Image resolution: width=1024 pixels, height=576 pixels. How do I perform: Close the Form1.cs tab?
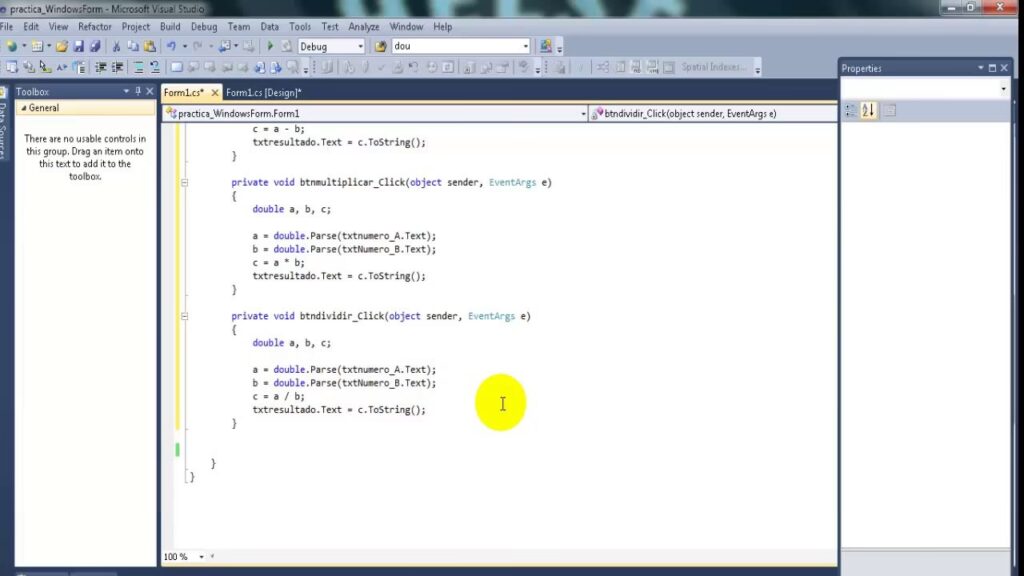pyautogui.click(x=214, y=92)
